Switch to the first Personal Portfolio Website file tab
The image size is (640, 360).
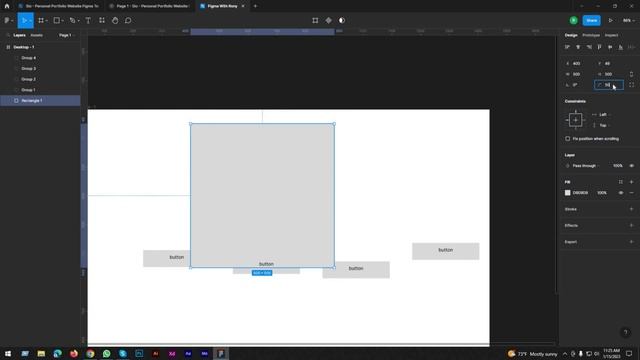(58, 6)
